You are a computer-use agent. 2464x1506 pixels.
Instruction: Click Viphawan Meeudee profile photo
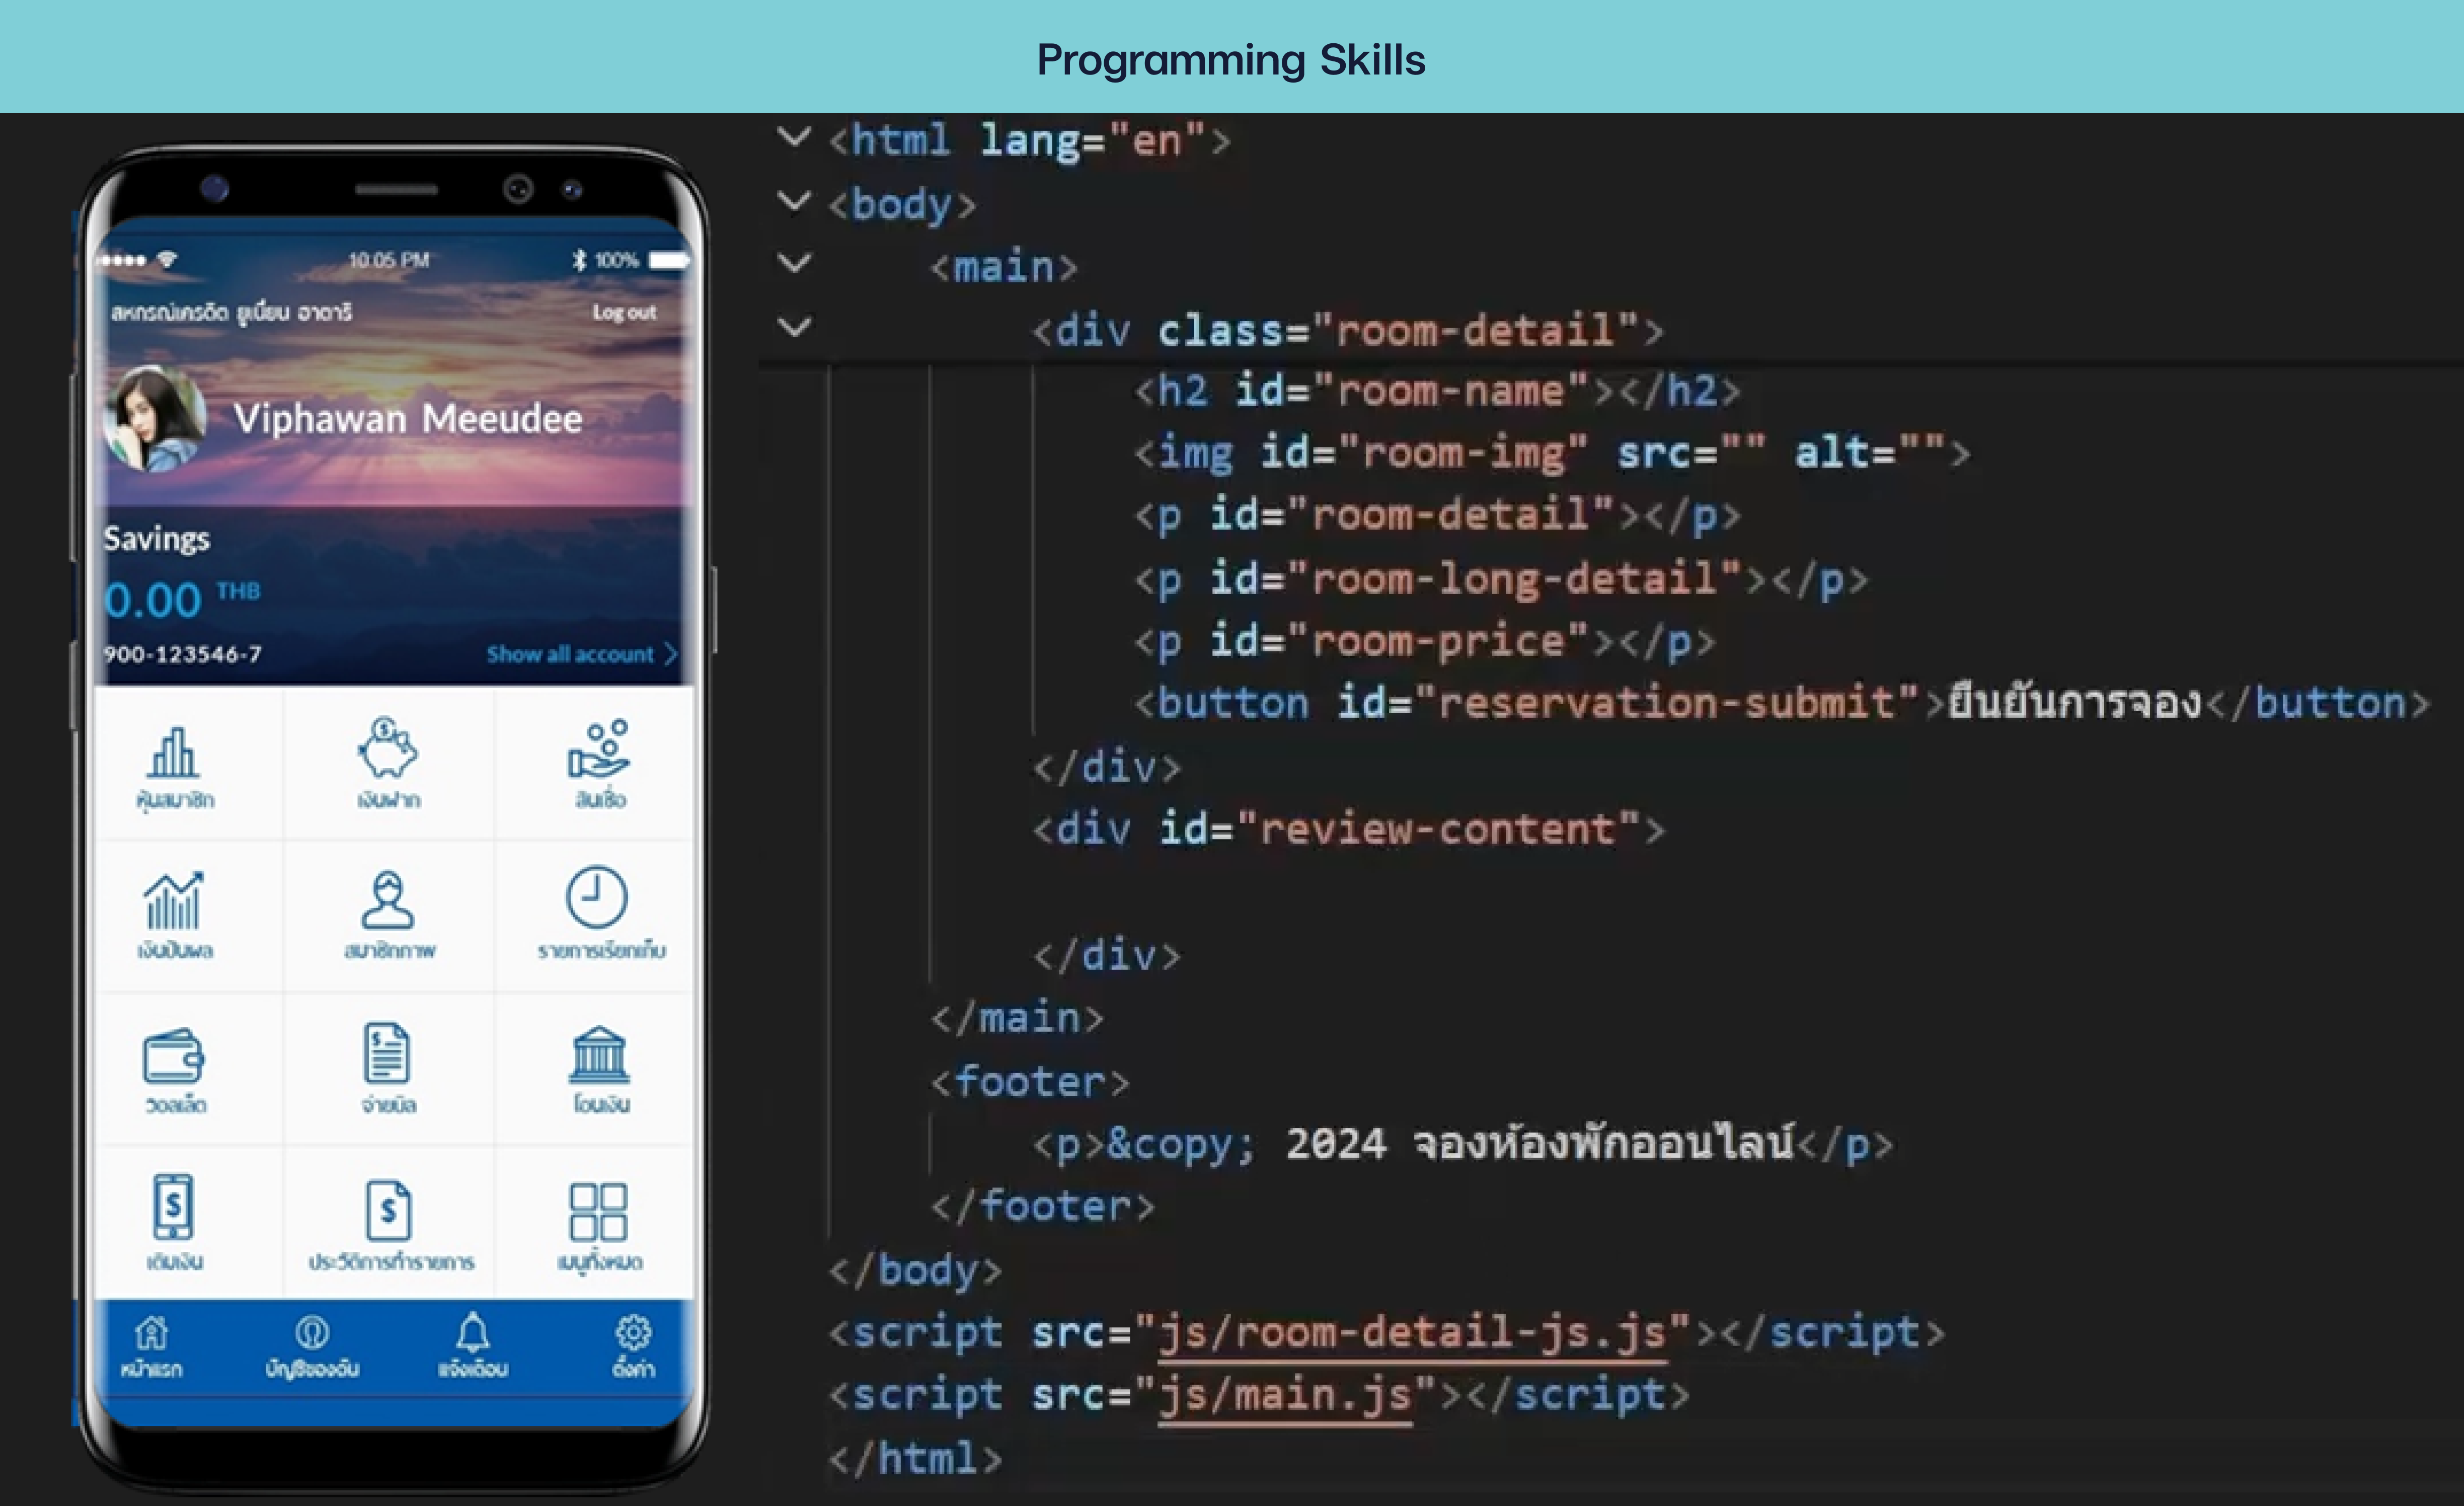(x=155, y=418)
